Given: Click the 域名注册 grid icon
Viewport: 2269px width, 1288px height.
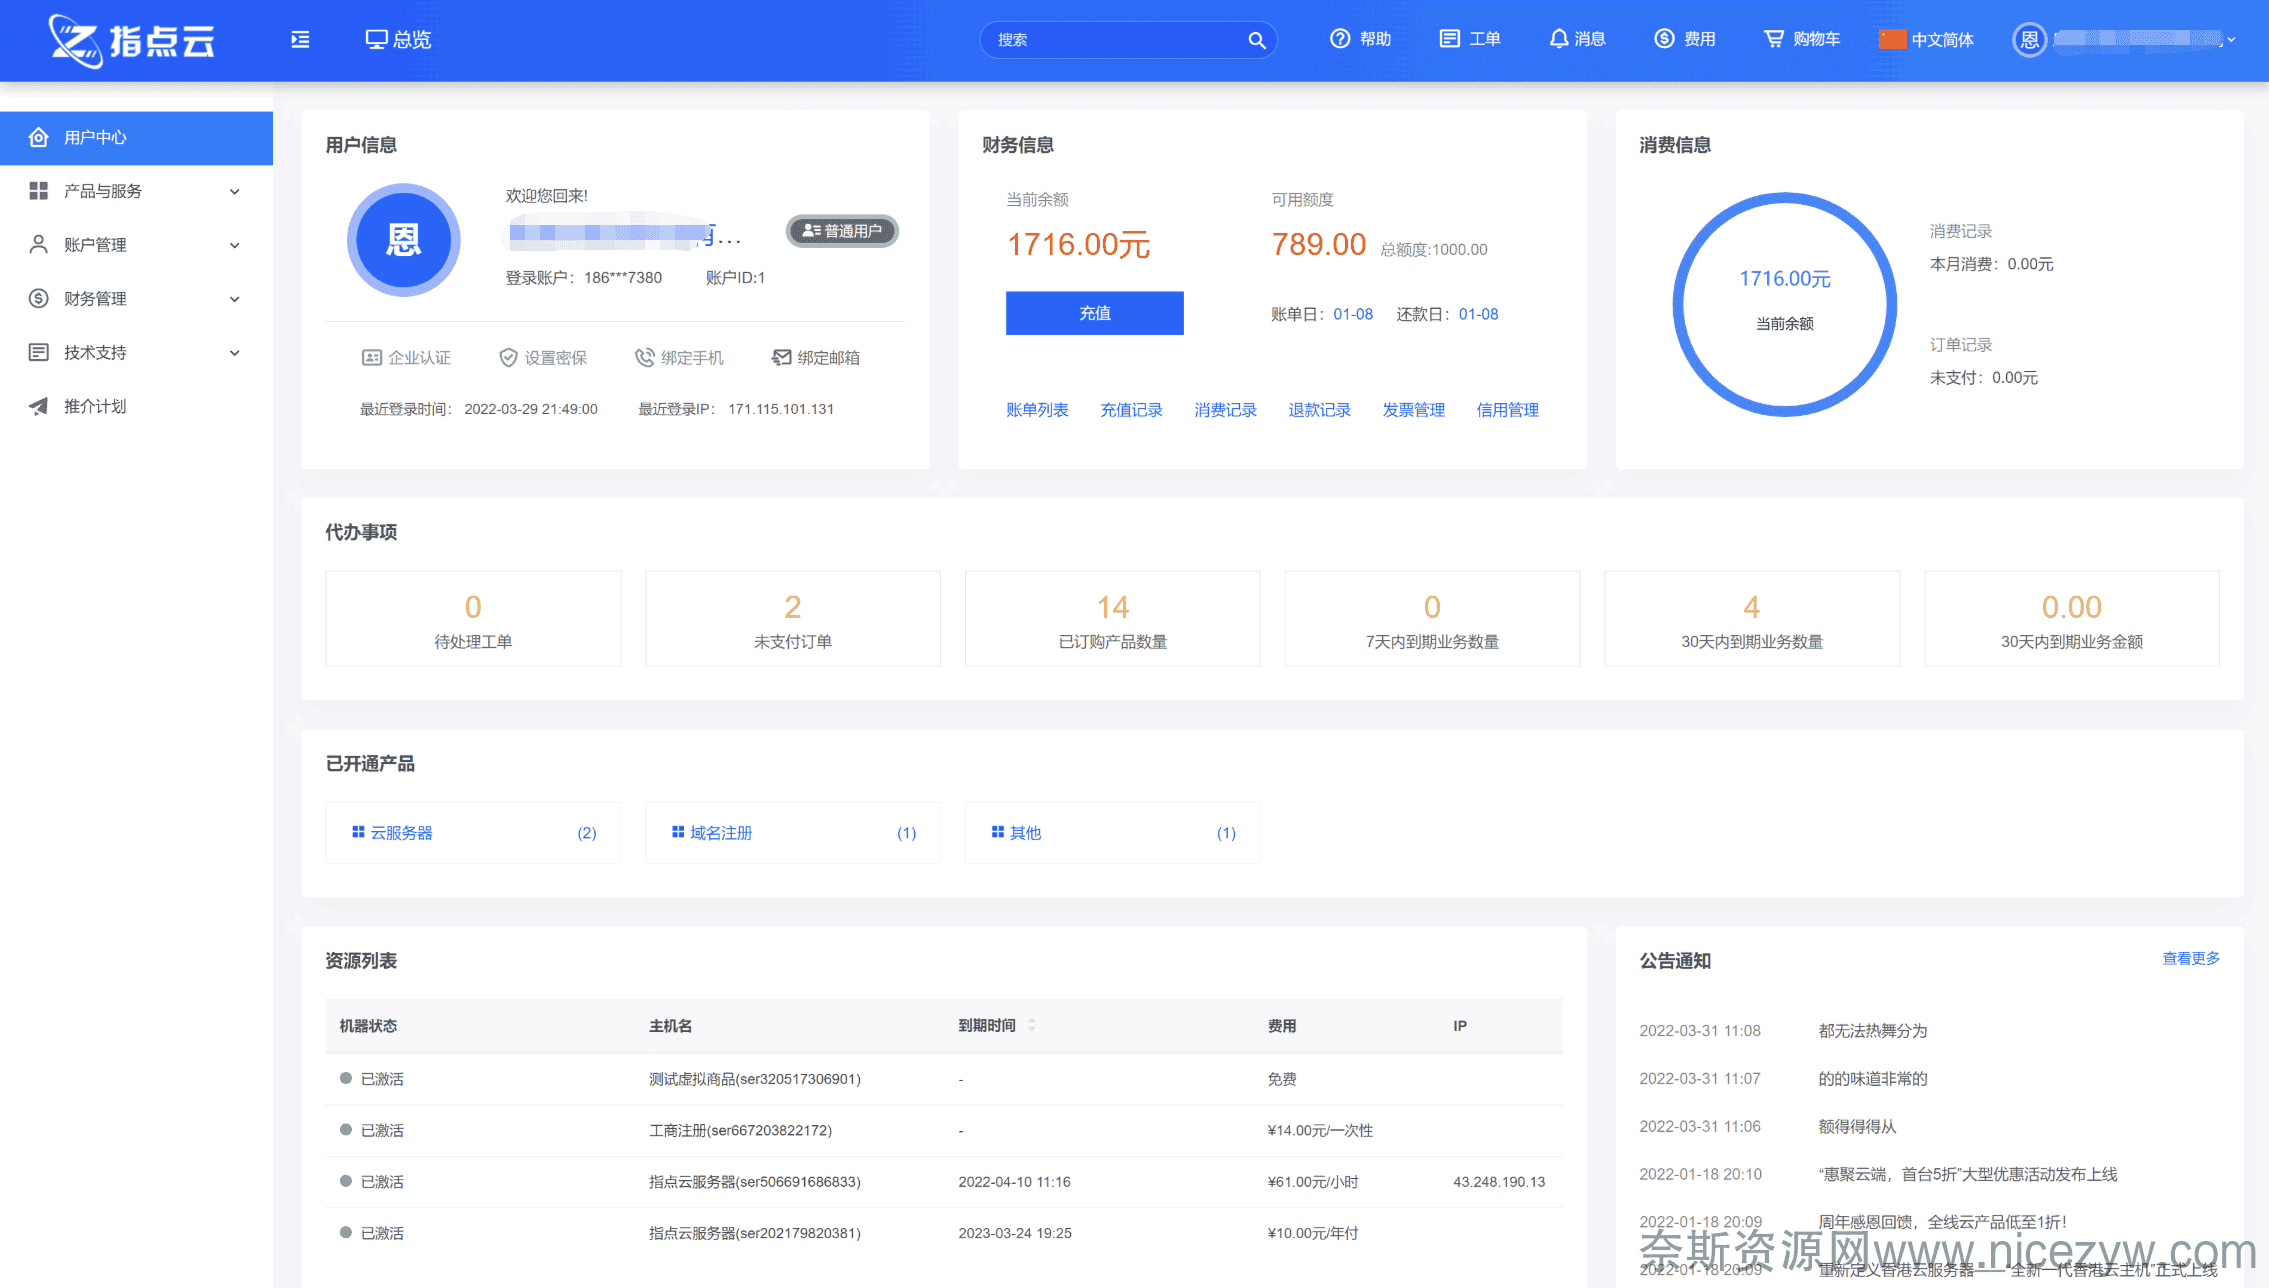Looking at the screenshot, I should coord(678,832).
